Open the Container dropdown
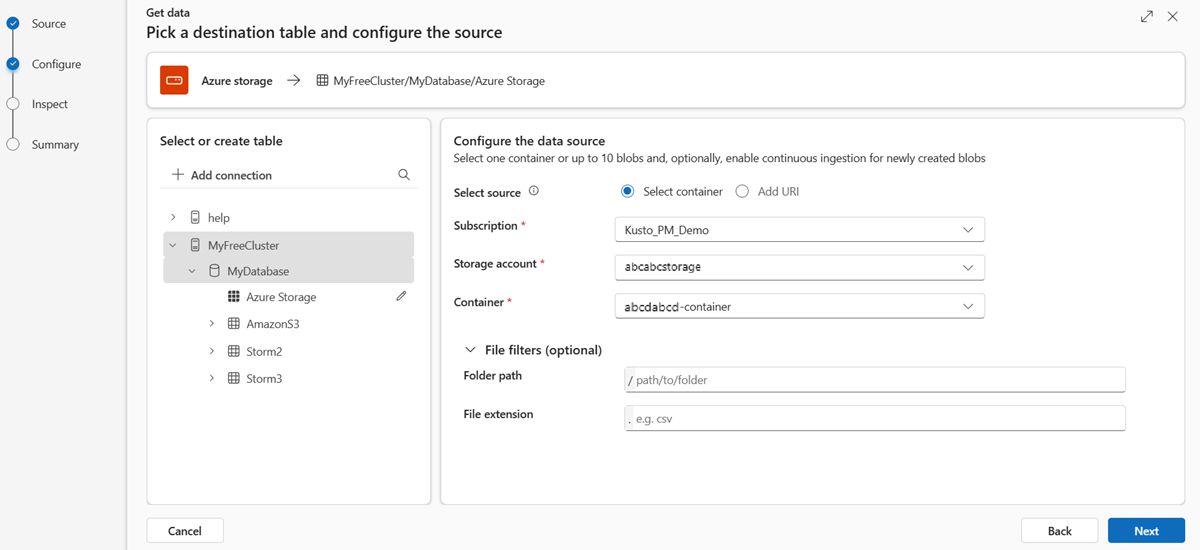1200x550 pixels. pos(800,306)
